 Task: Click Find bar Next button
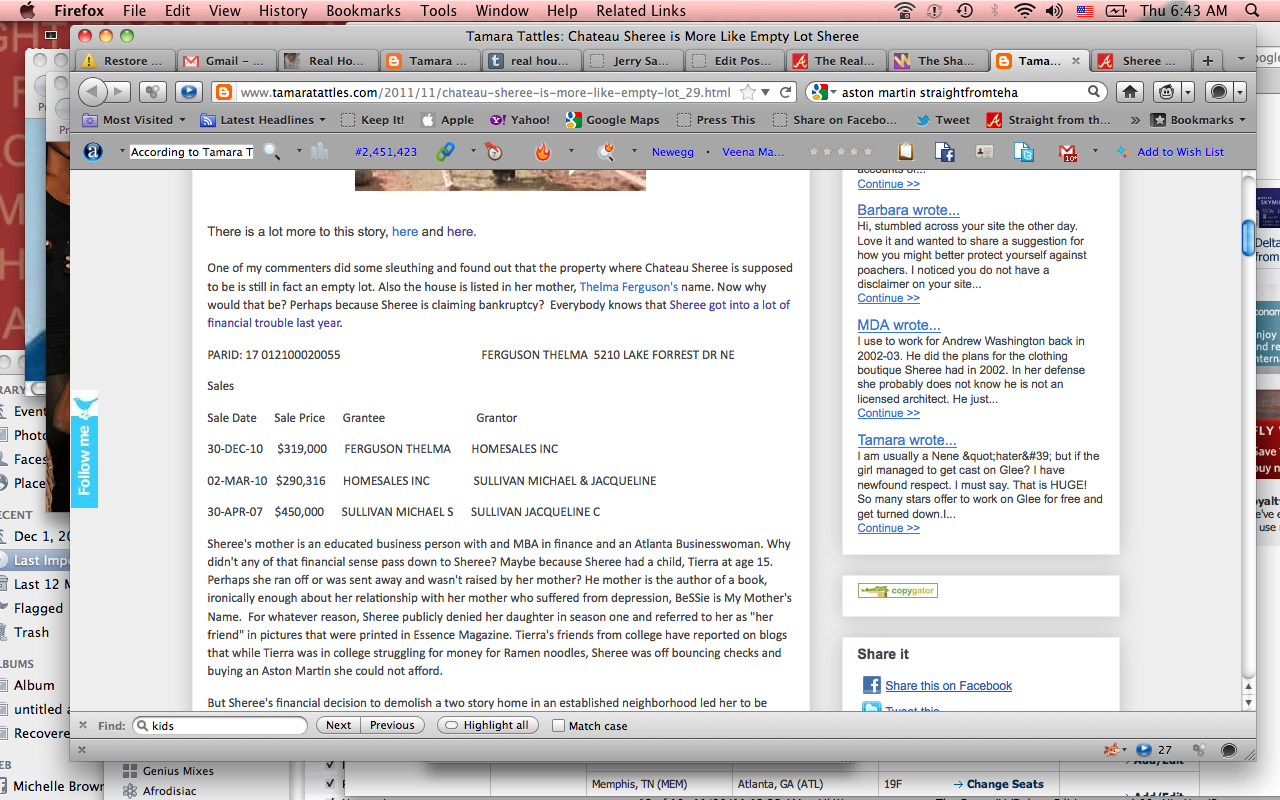(338, 726)
